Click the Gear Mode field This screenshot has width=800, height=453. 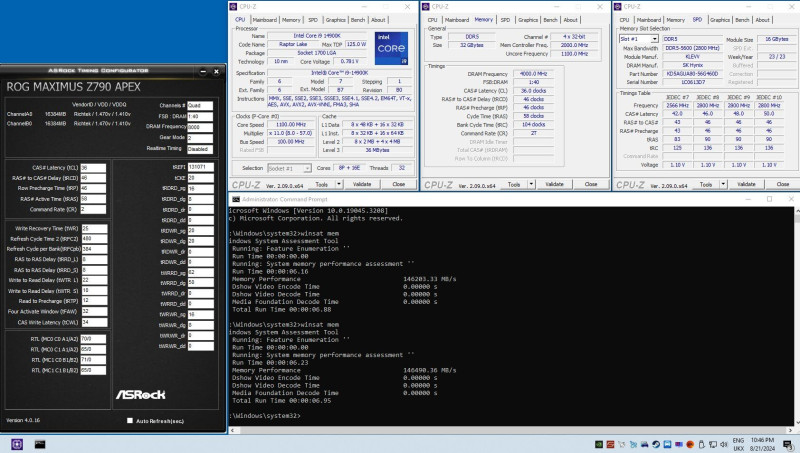[x=200, y=138]
